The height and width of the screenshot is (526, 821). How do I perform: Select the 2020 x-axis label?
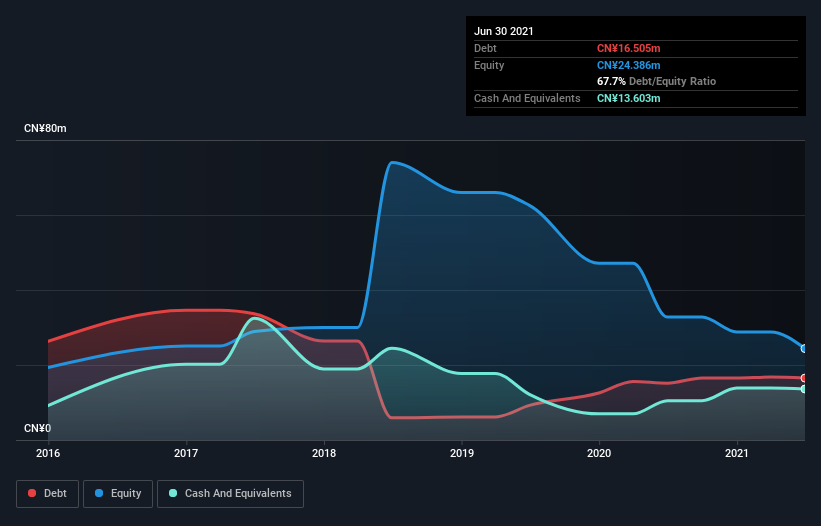(x=599, y=453)
